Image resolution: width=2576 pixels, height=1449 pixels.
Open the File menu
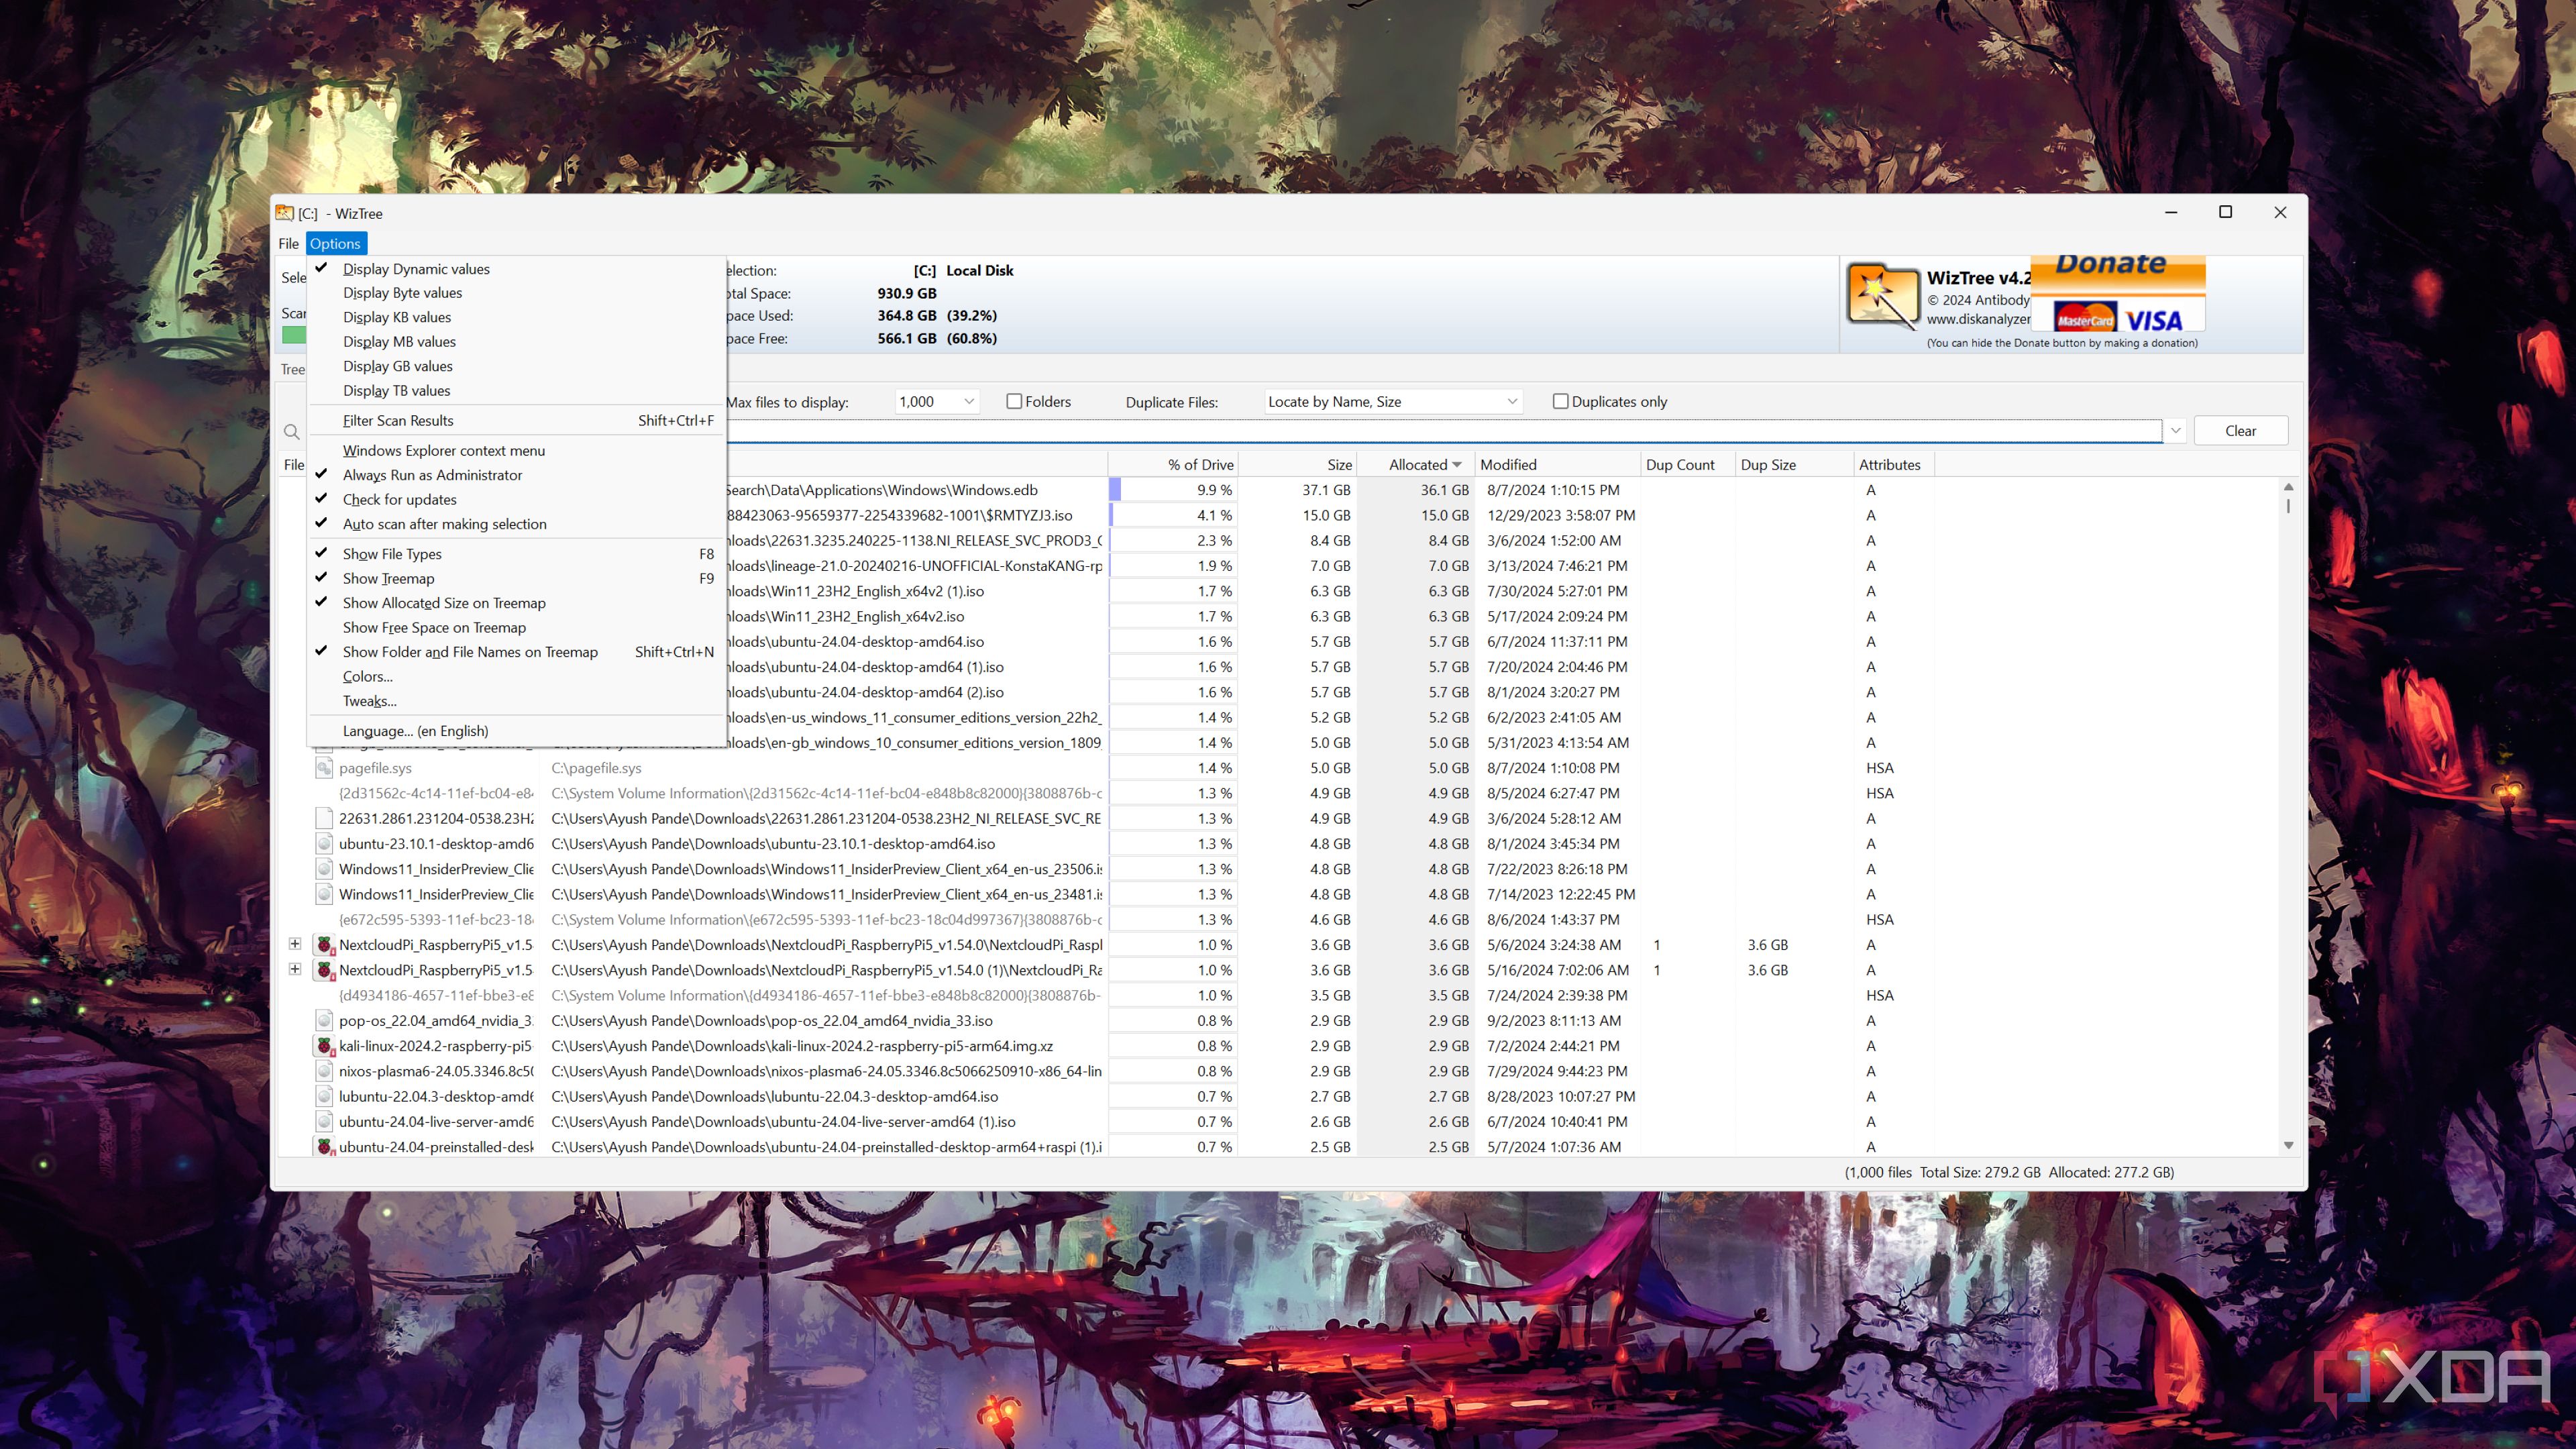[288, 244]
